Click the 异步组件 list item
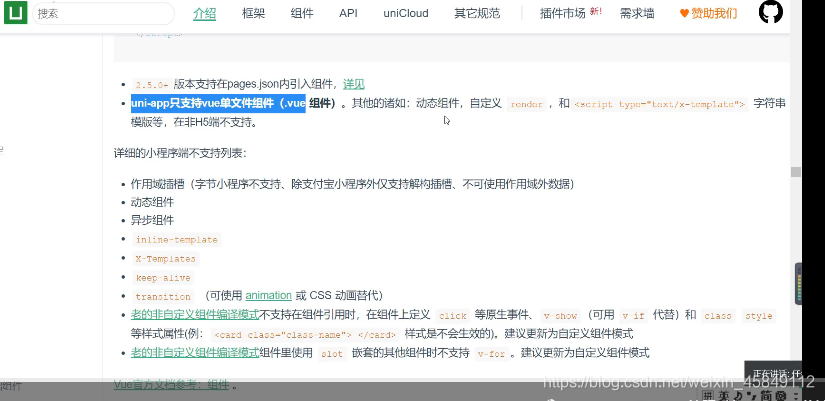 152,220
